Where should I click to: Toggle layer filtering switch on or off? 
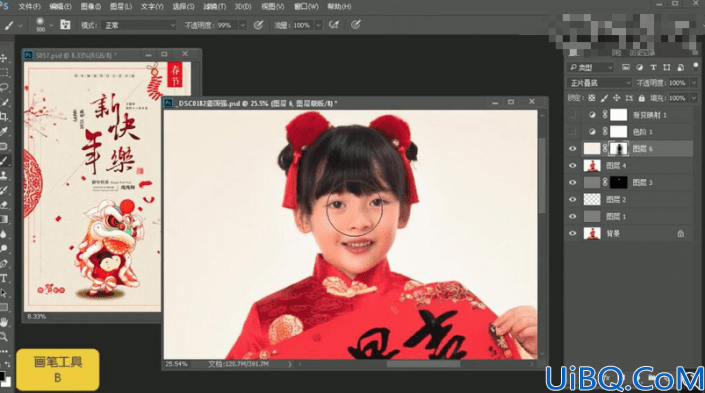pyautogui.click(x=696, y=67)
